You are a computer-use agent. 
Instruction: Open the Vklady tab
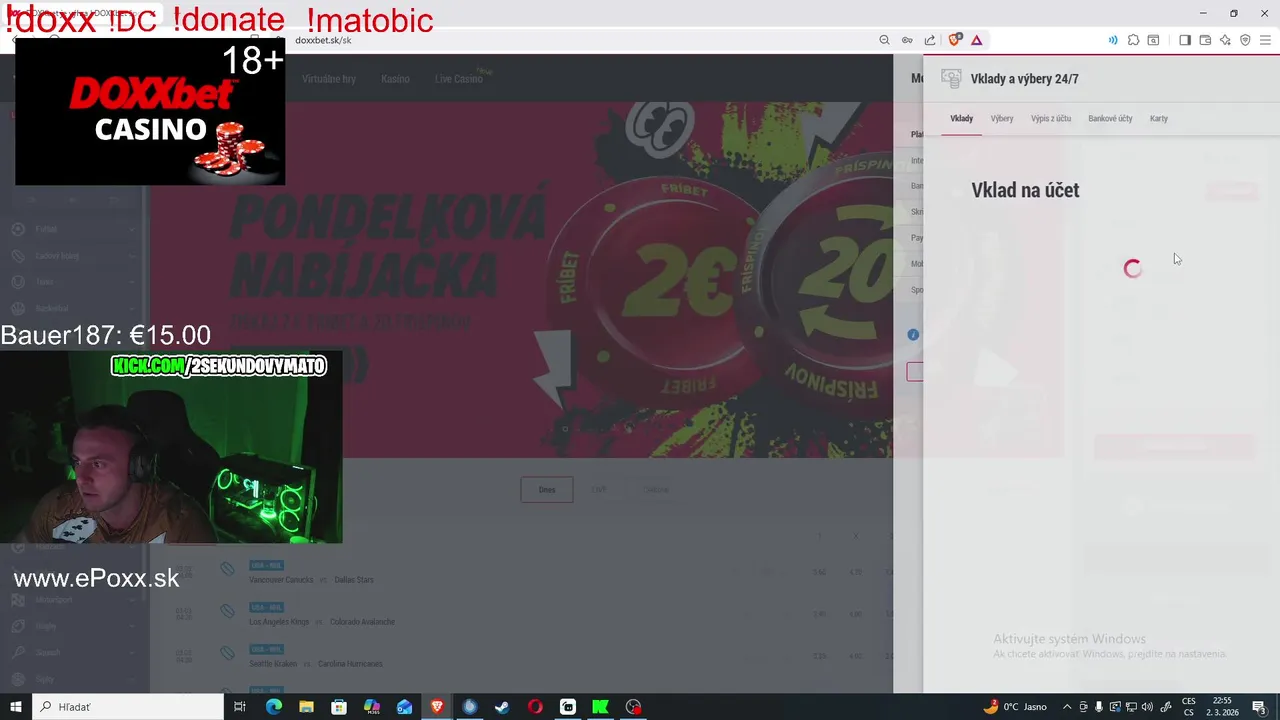(x=961, y=118)
